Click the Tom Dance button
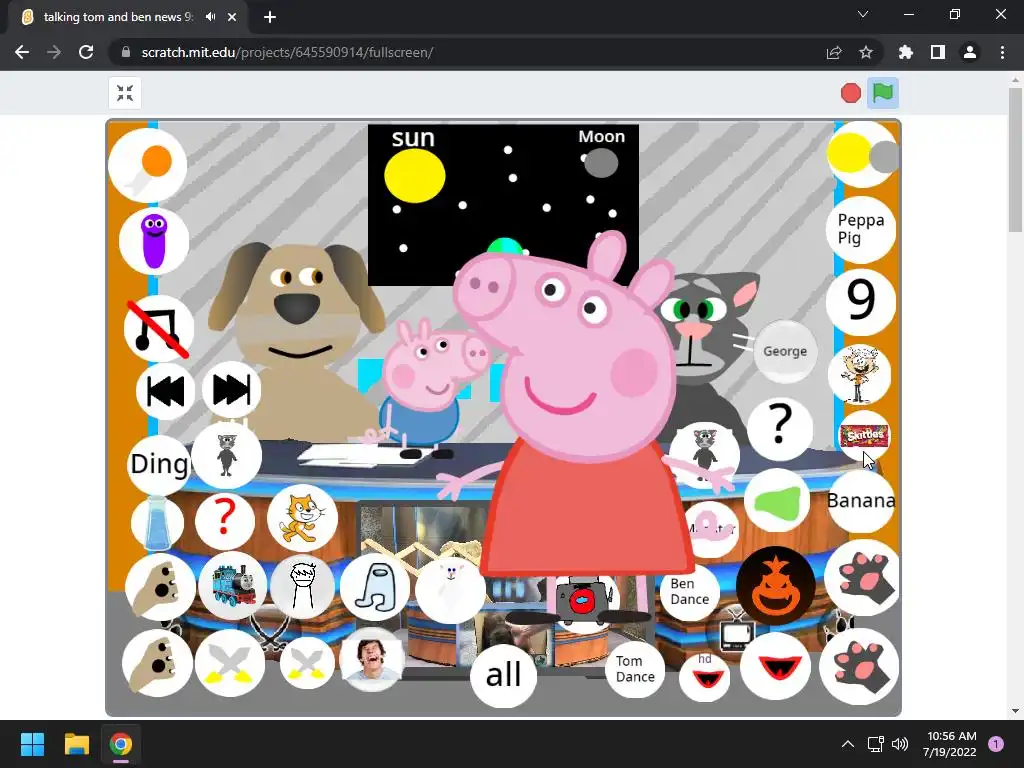The width and height of the screenshot is (1024, 768). tap(635, 669)
